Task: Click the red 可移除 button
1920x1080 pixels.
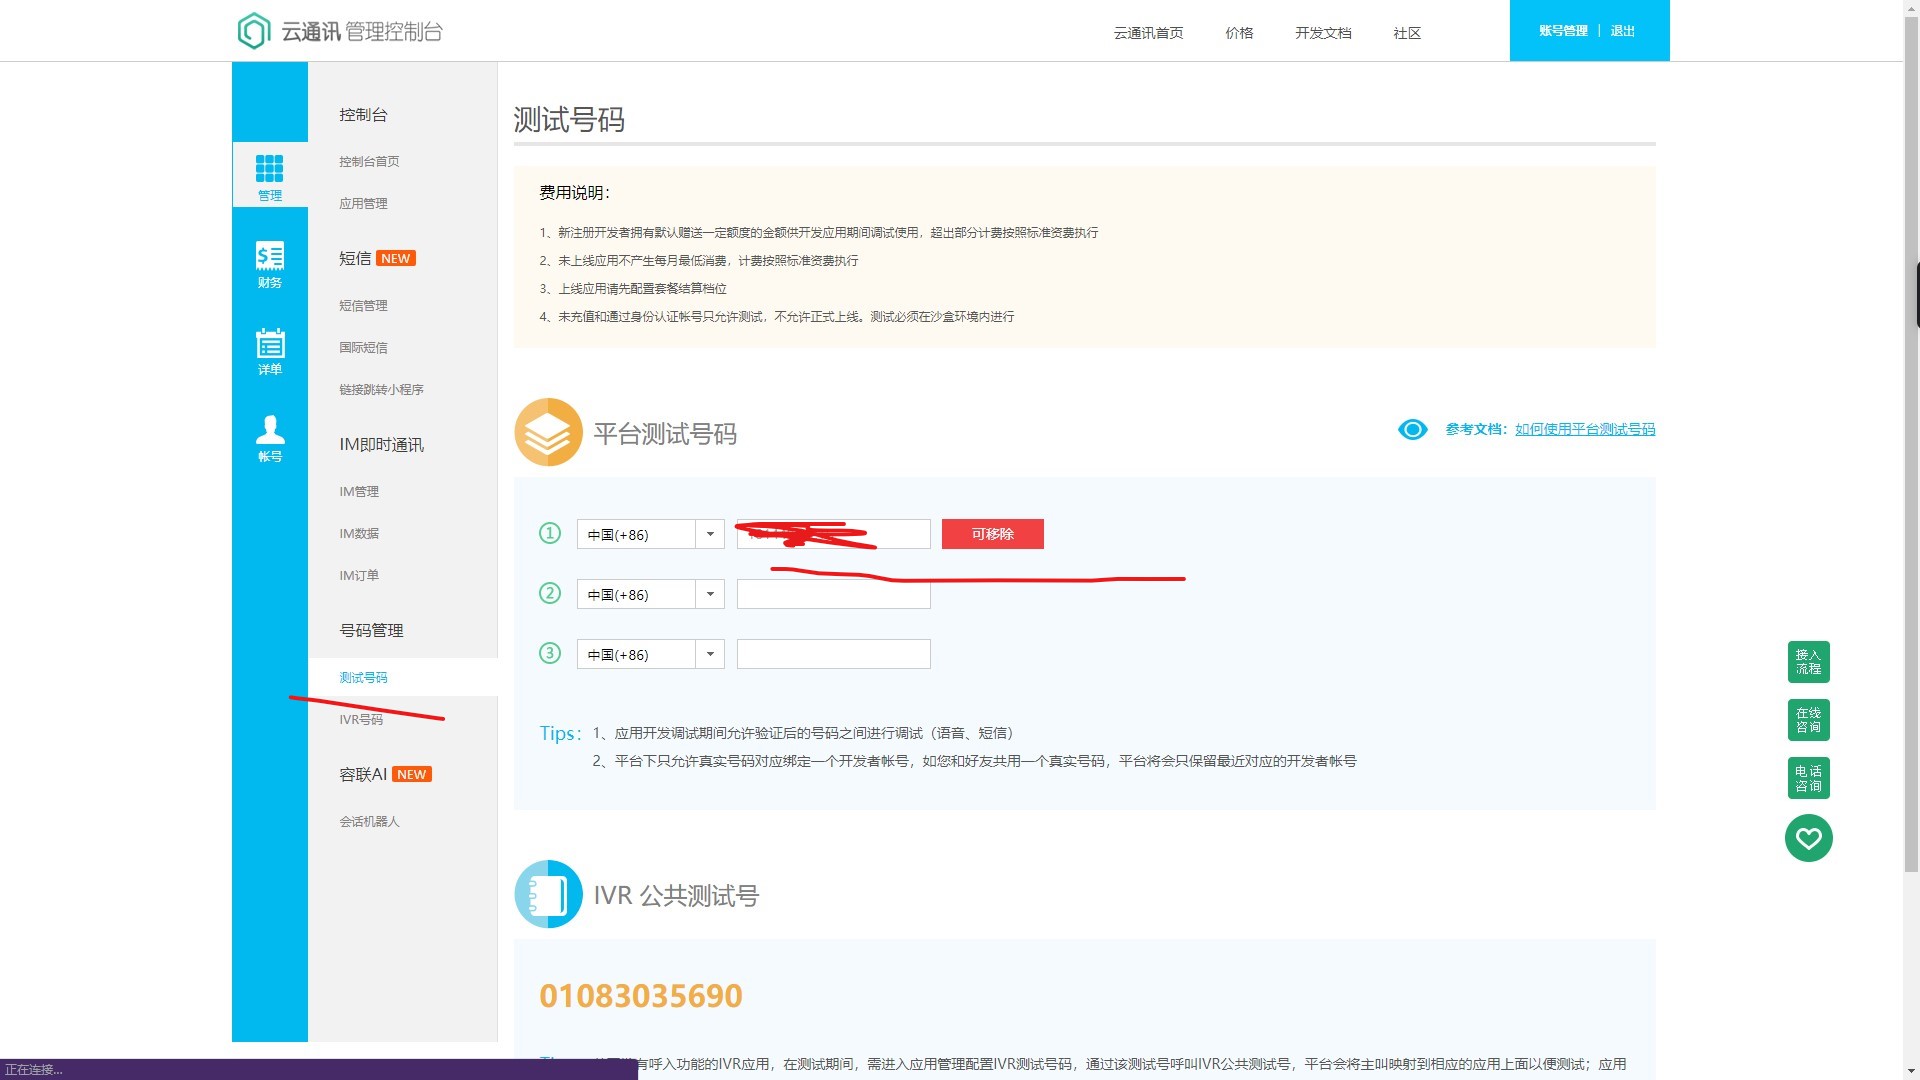Action: click(x=992, y=534)
